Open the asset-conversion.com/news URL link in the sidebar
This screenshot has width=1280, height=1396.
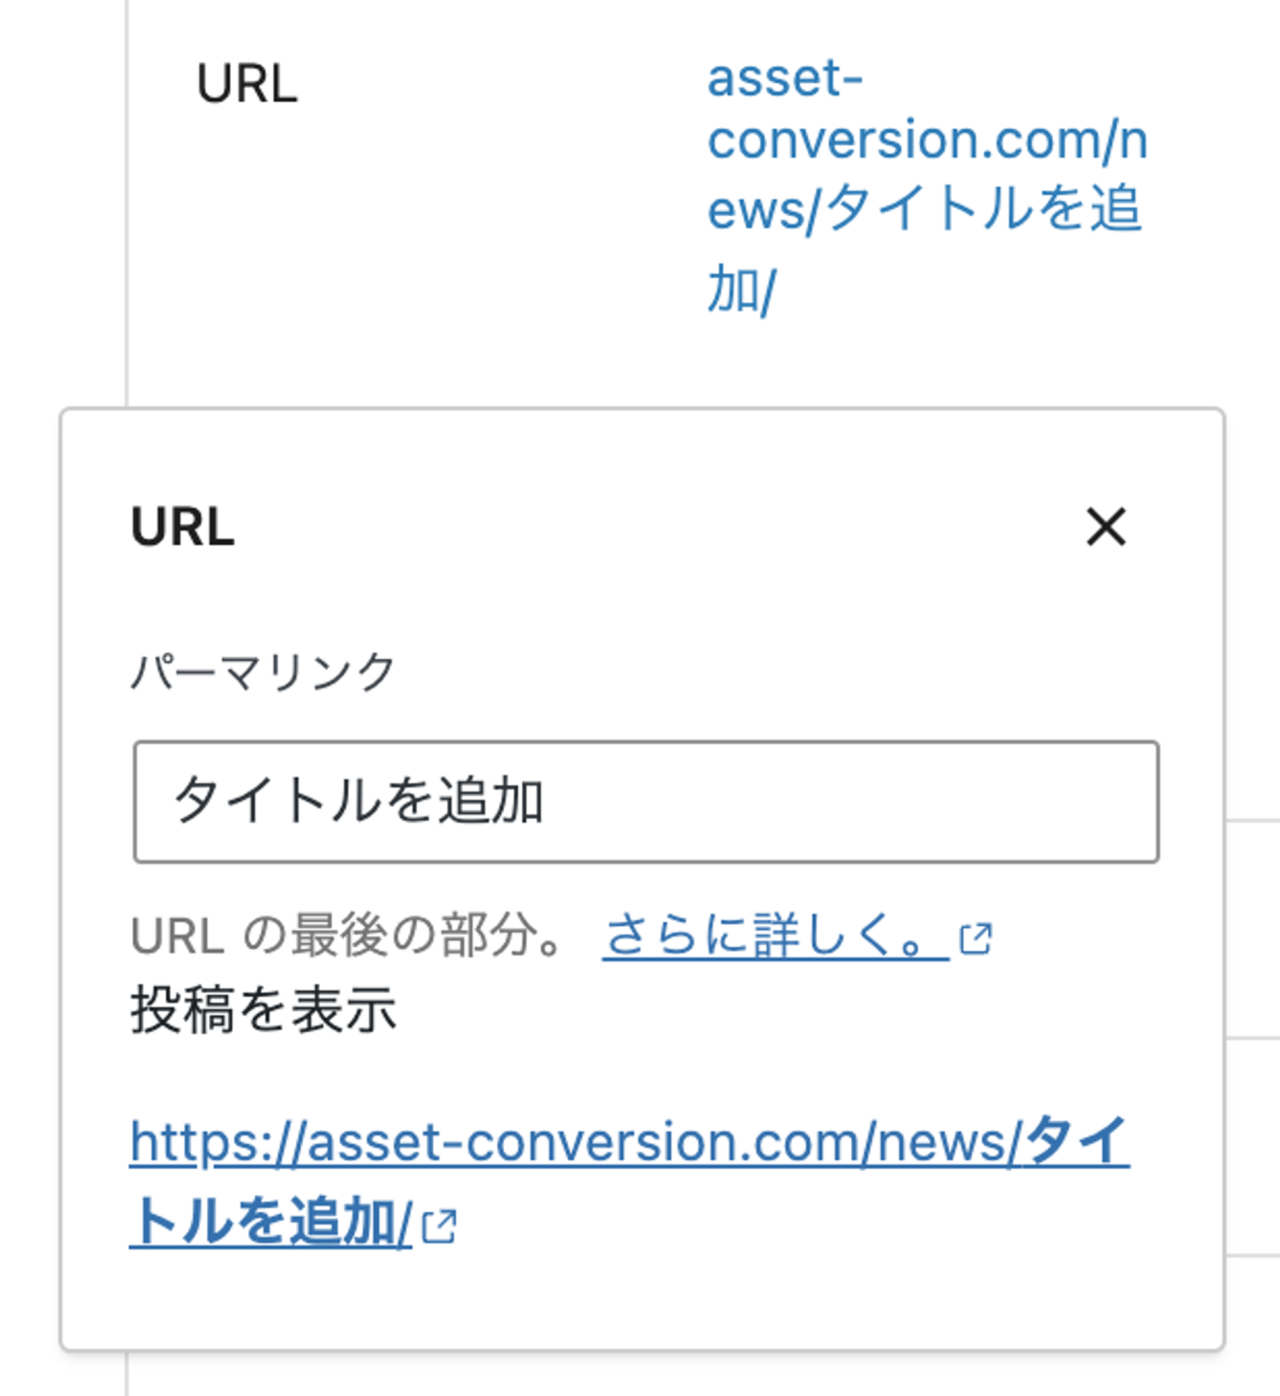tap(927, 184)
